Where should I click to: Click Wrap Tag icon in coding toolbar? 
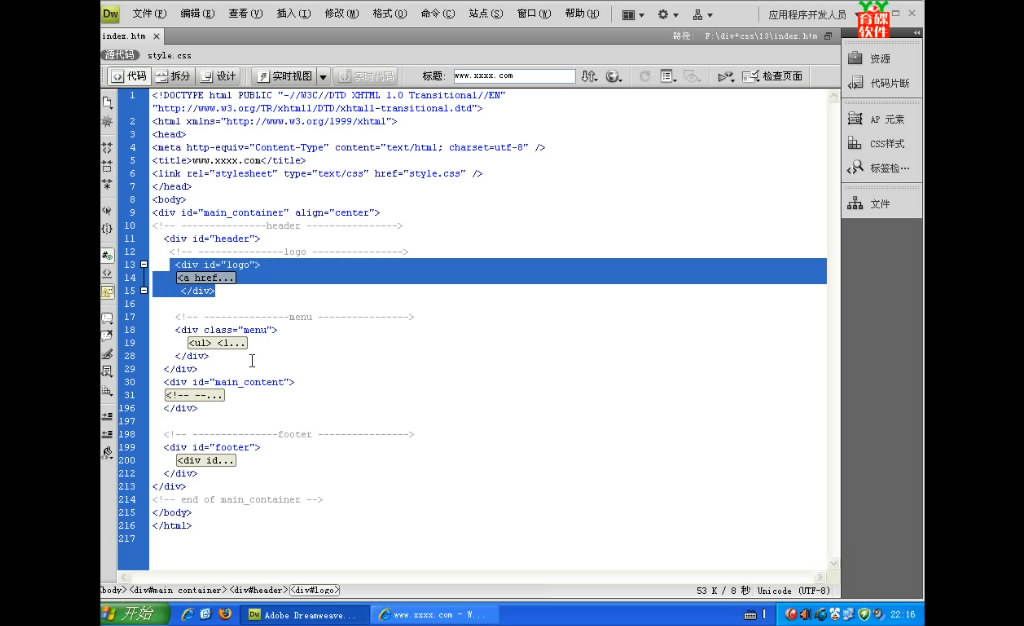[108, 354]
